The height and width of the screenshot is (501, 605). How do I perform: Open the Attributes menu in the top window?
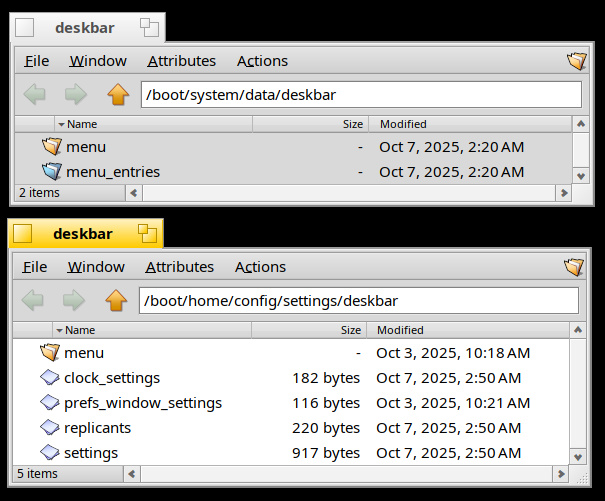pos(181,61)
